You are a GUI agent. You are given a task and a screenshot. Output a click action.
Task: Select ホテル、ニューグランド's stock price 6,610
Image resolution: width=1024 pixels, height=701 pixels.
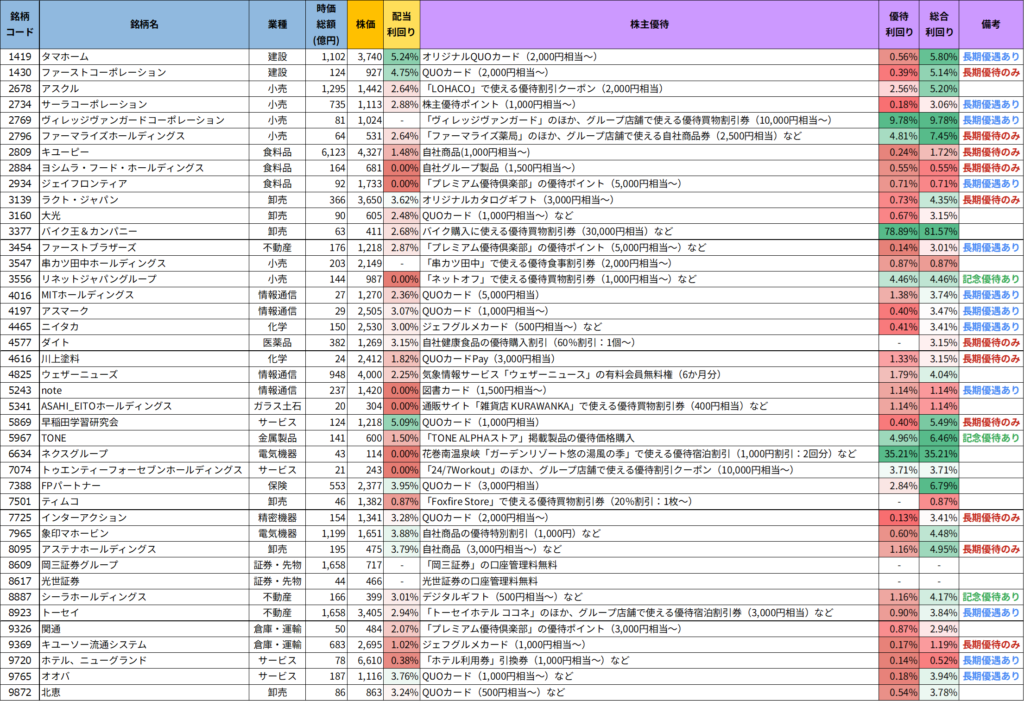click(x=366, y=660)
